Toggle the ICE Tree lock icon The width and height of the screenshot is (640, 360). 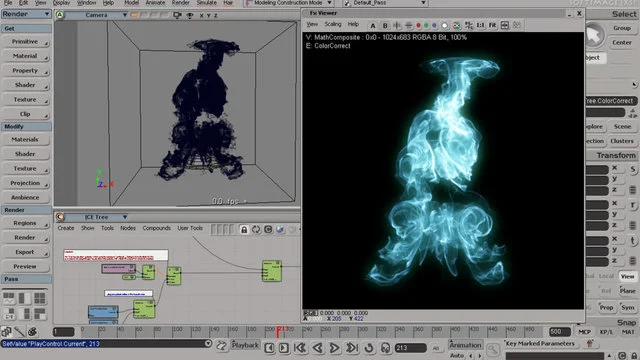(244, 229)
